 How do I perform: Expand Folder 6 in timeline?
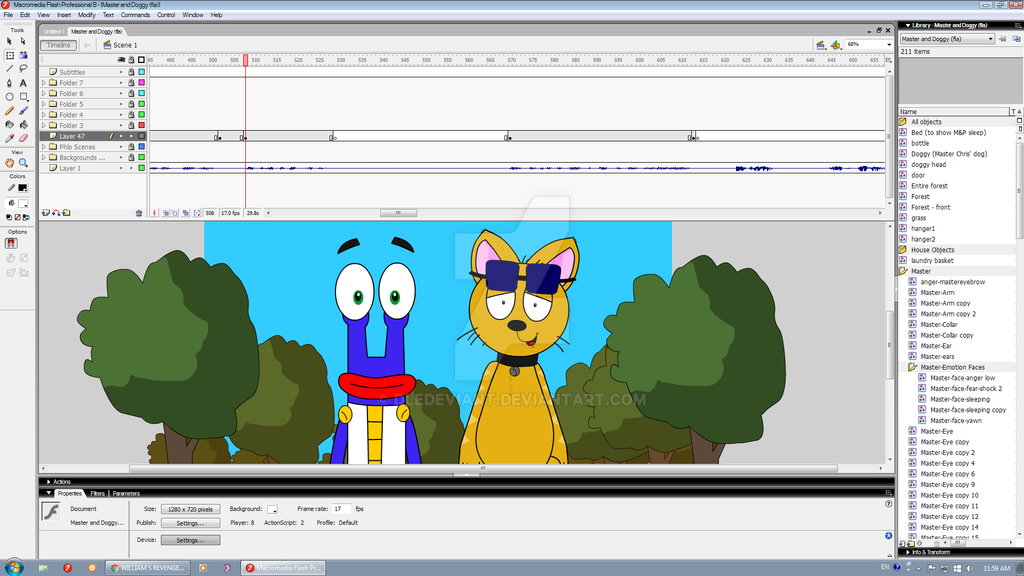(44, 93)
